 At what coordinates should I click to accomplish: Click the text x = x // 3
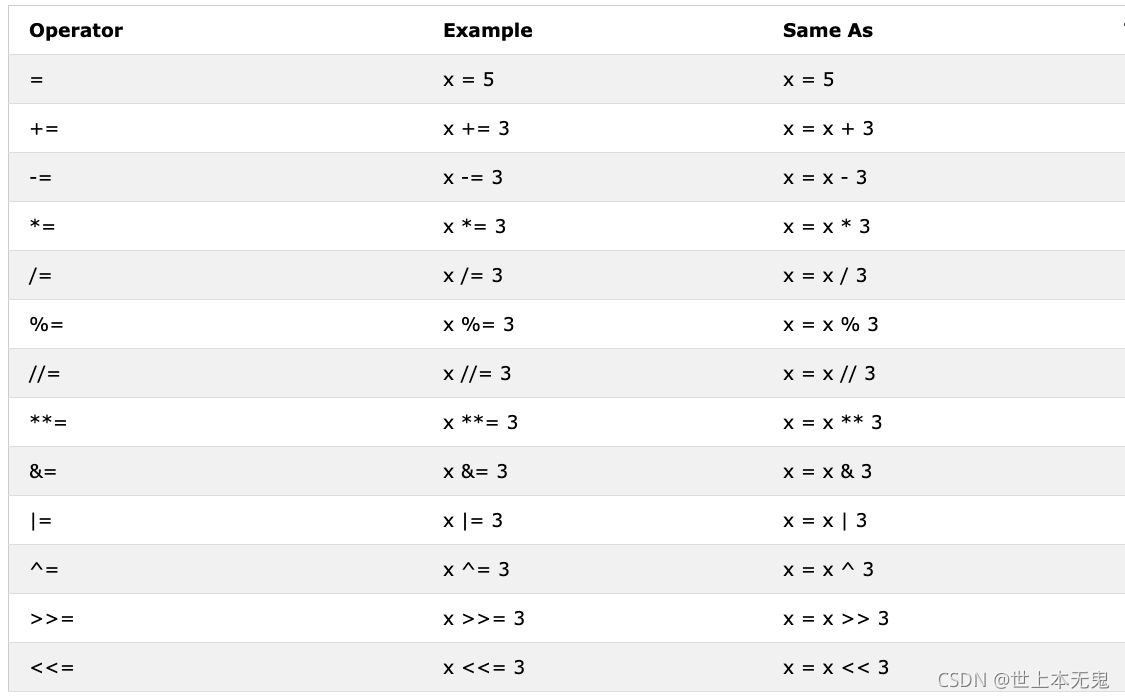click(x=829, y=374)
